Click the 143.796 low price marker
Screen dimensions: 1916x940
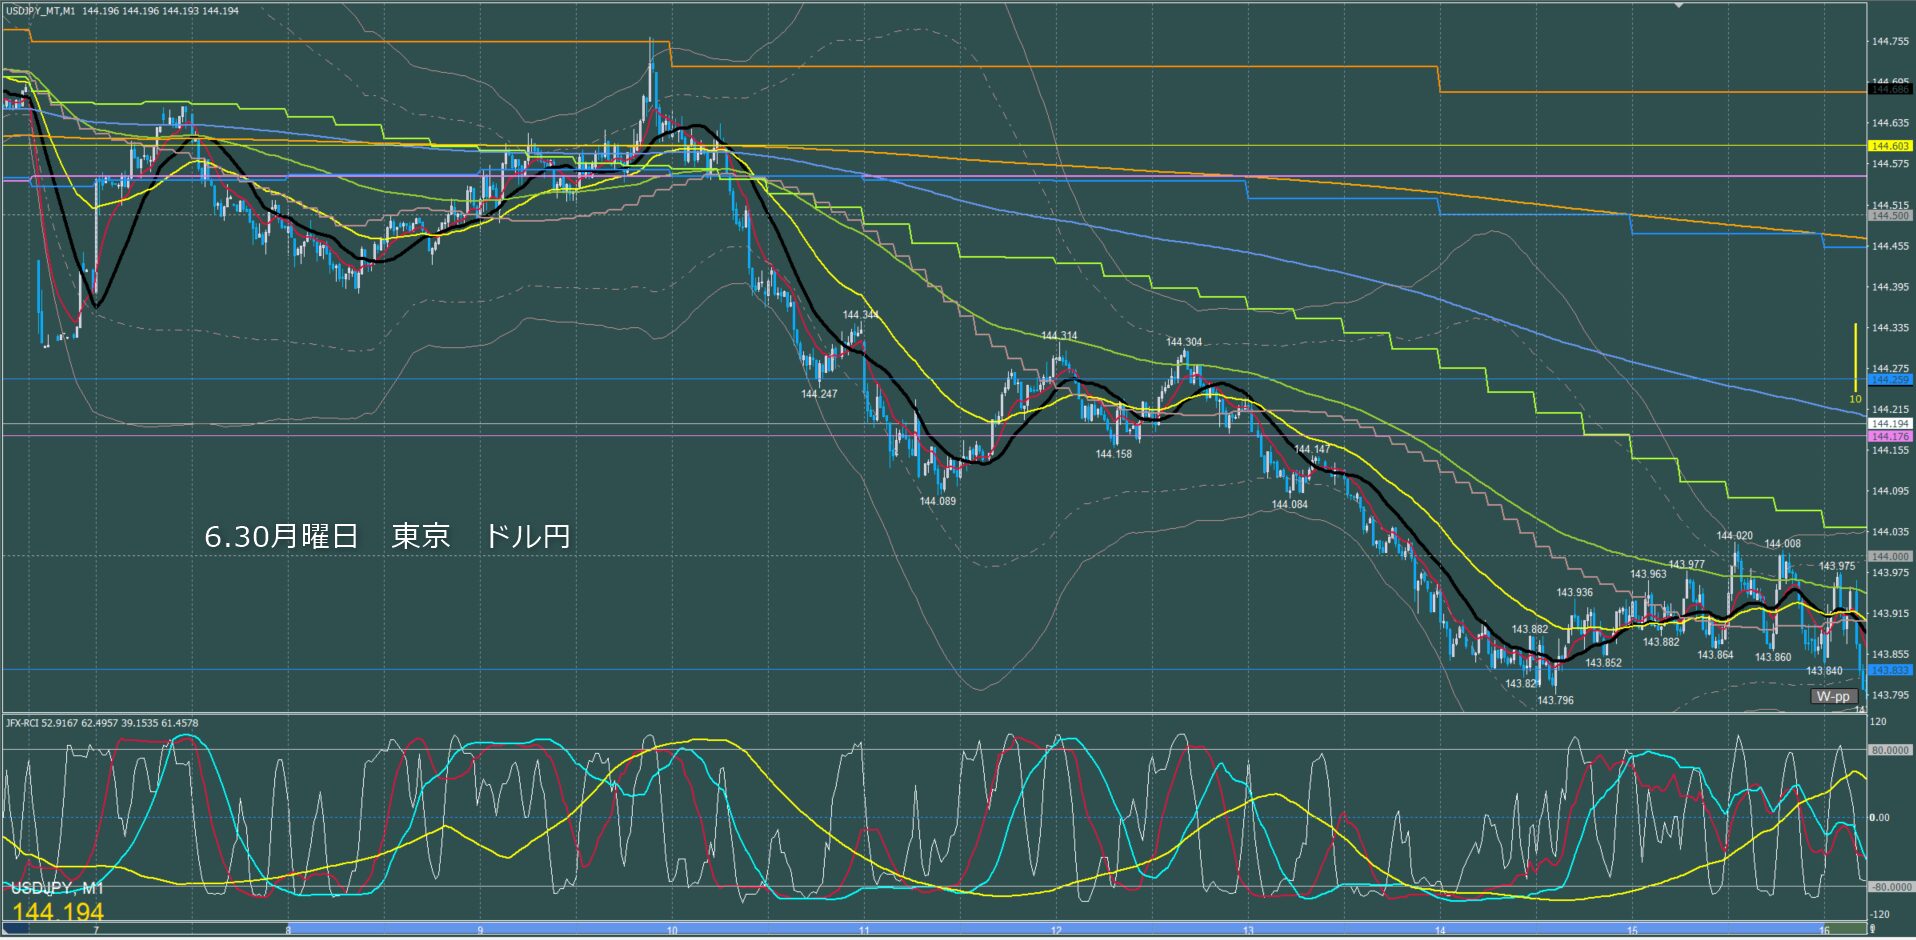point(1555,700)
